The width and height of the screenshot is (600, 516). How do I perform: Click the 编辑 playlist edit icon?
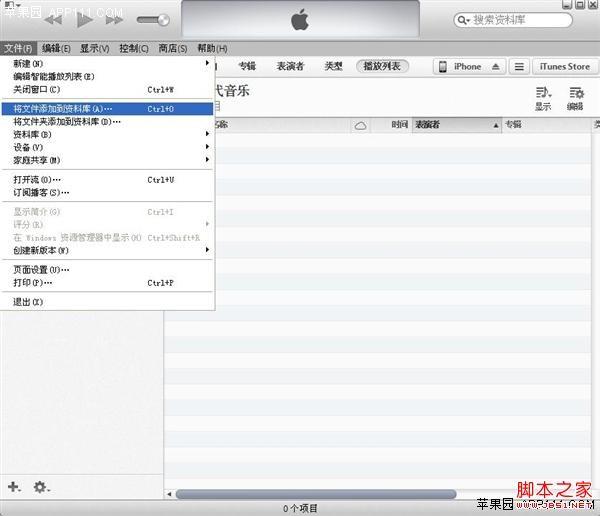coord(575,93)
